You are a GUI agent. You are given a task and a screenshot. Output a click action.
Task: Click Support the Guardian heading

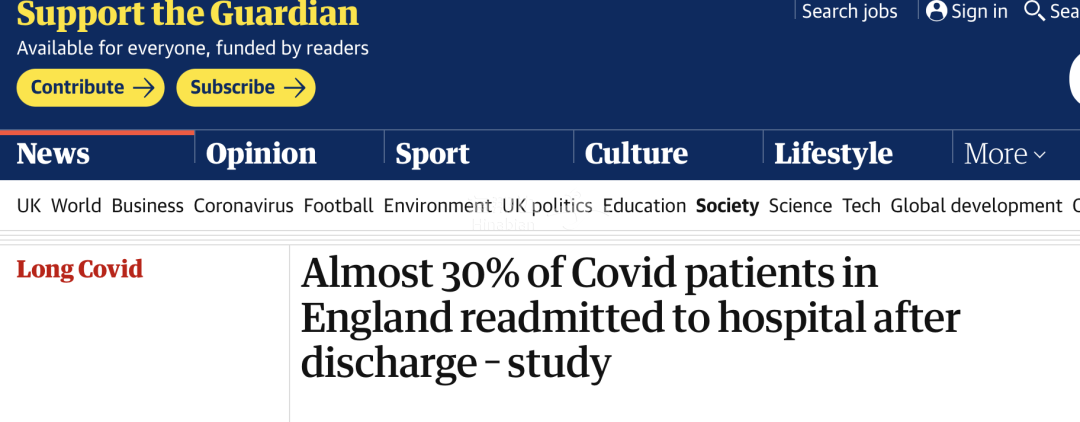click(187, 14)
